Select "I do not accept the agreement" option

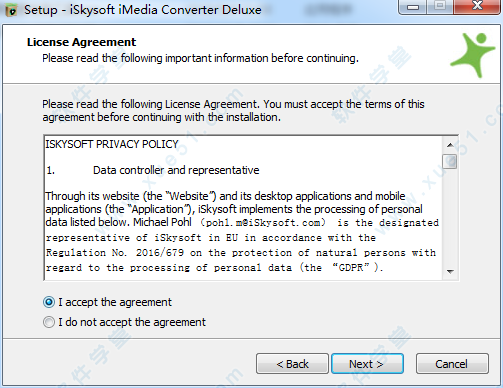pos(49,322)
